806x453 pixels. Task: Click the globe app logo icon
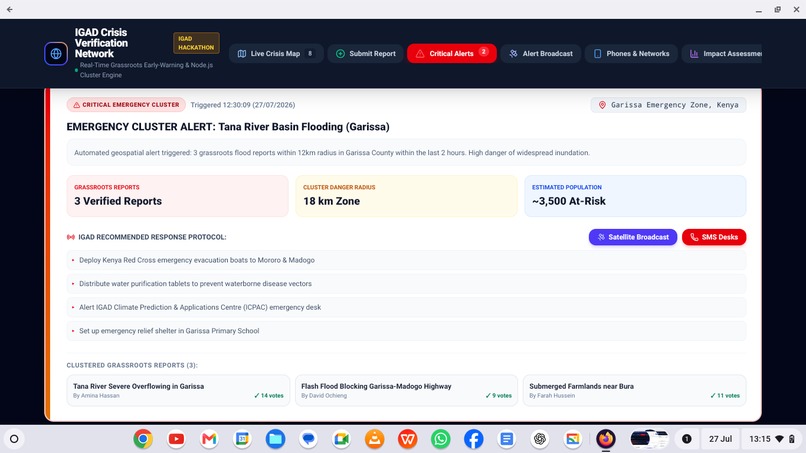(56, 53)
